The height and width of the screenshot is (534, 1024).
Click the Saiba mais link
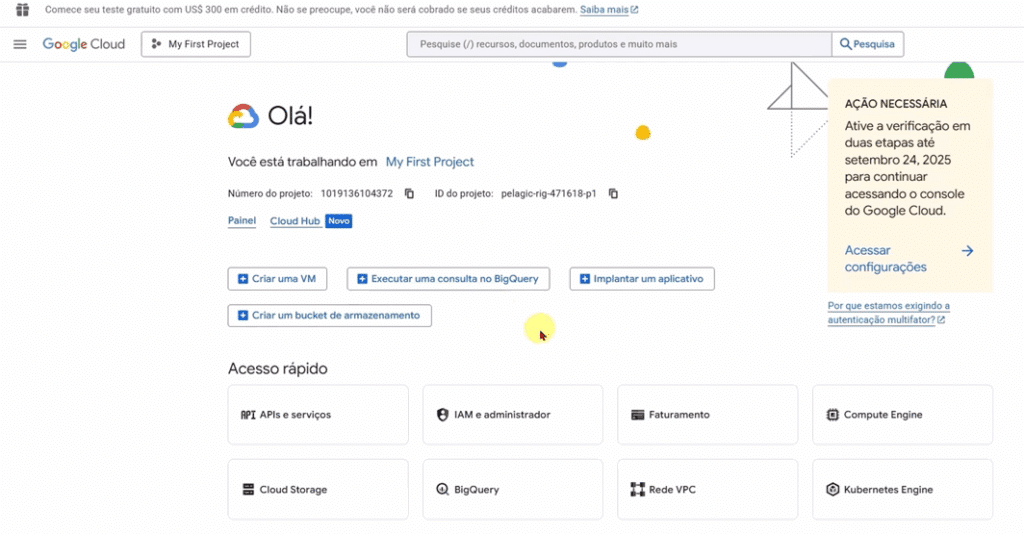coord(609,10)
